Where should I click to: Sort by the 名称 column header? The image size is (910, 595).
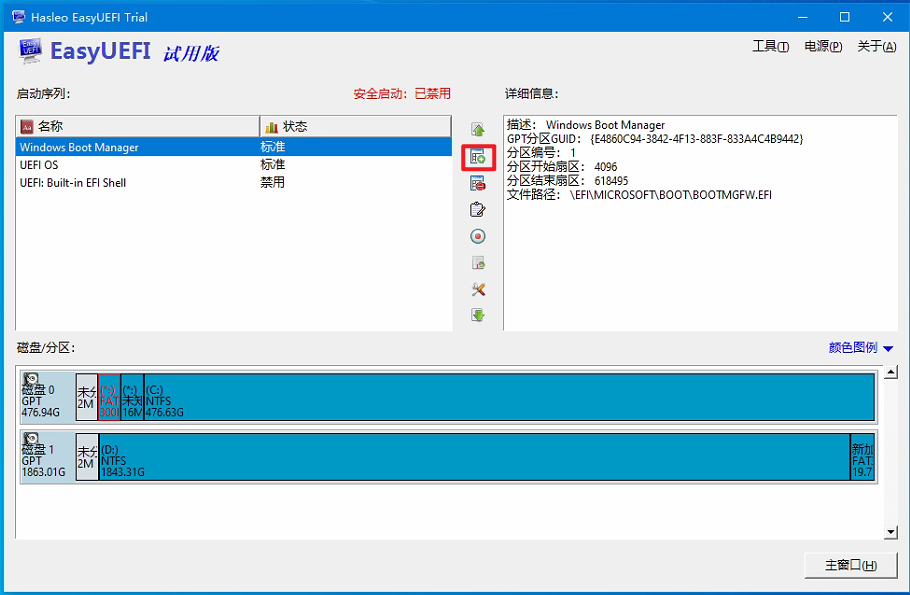click(138, 127)
